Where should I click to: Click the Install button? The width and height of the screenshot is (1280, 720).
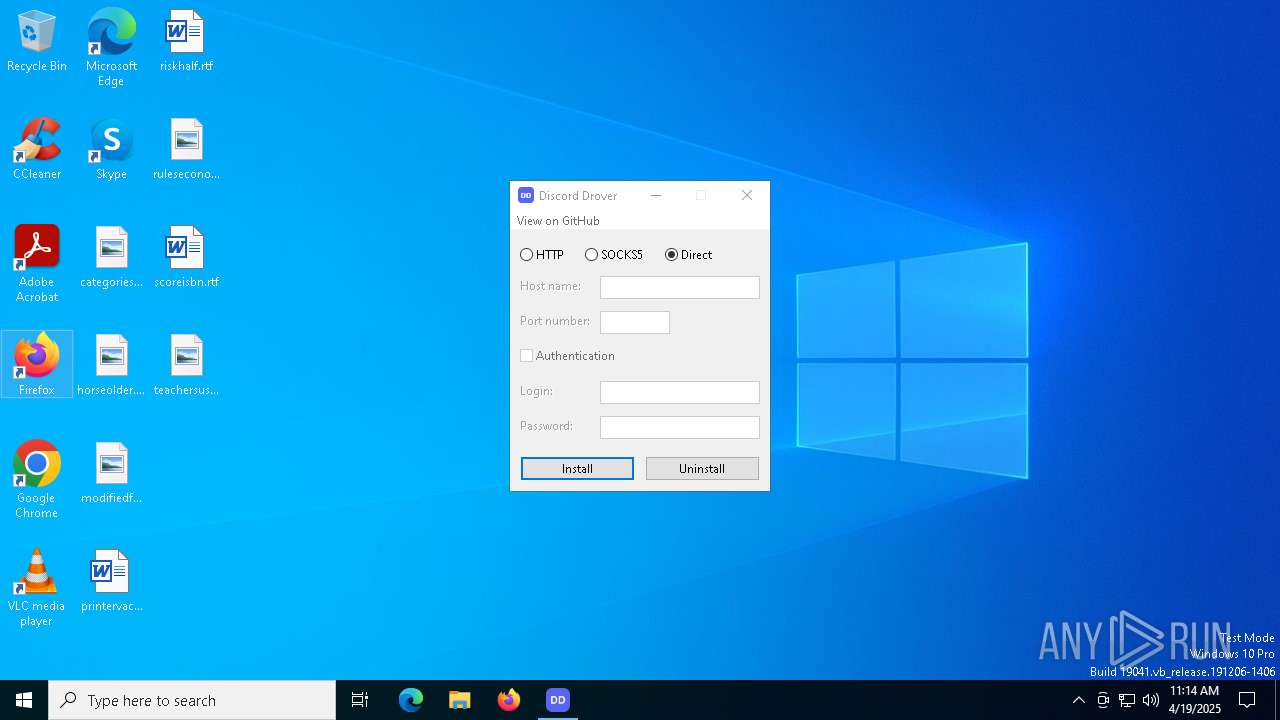[577, 468]
